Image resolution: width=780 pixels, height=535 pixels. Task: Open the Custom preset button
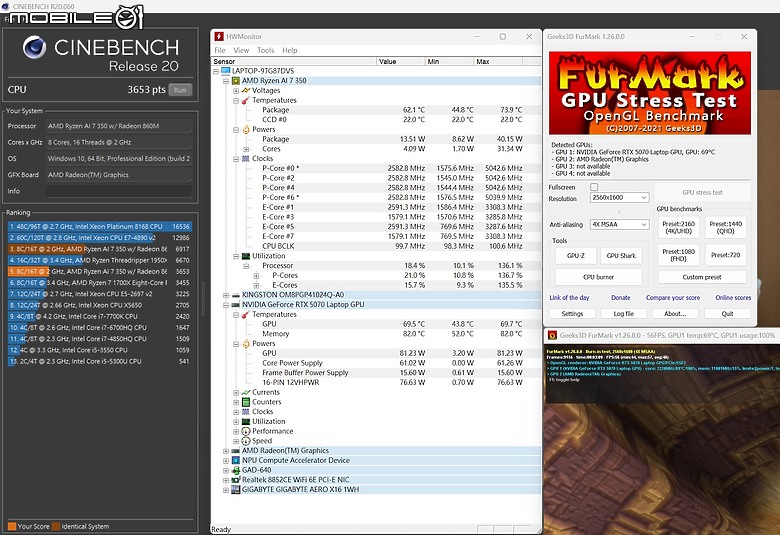pos(702,277)
